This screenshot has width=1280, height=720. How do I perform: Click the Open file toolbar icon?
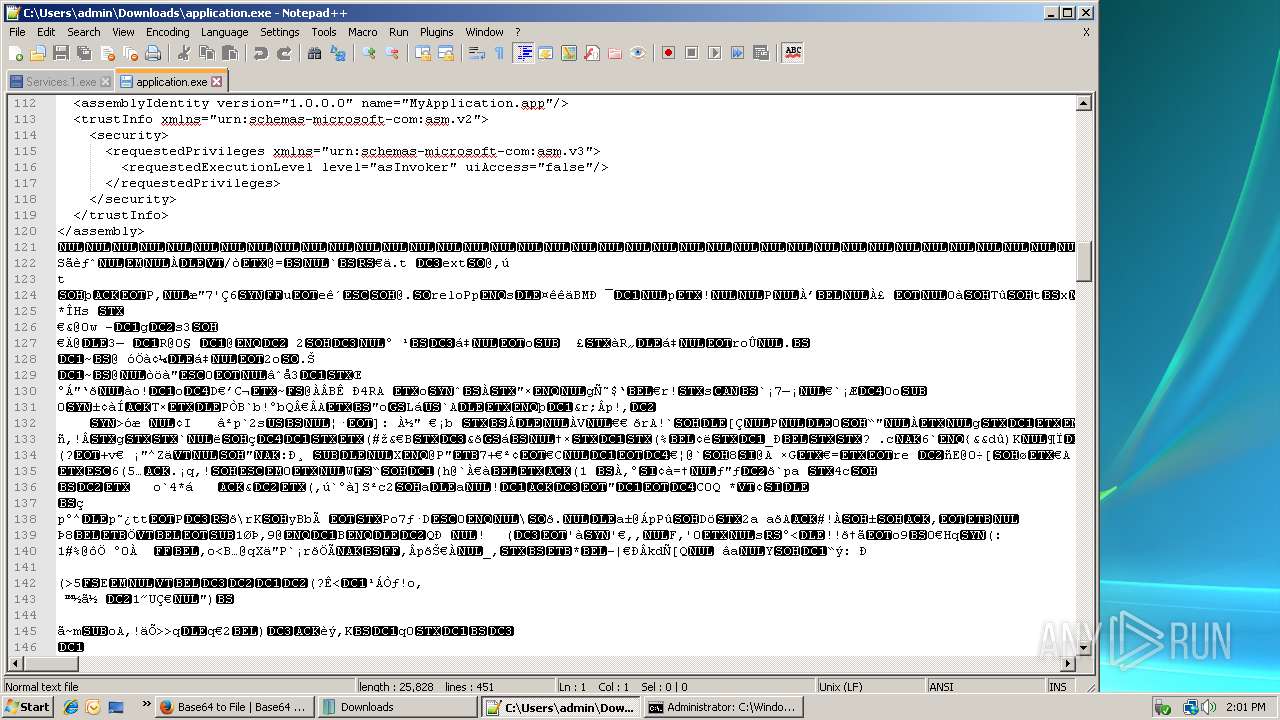(x=38, y=53)
